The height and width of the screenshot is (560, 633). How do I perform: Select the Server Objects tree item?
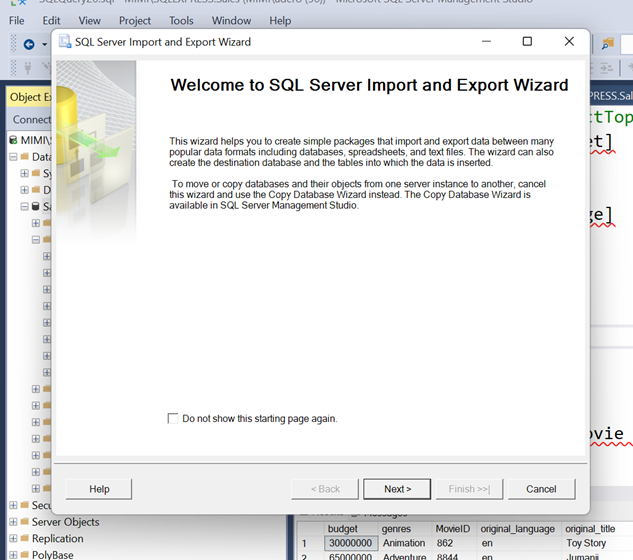65,522
